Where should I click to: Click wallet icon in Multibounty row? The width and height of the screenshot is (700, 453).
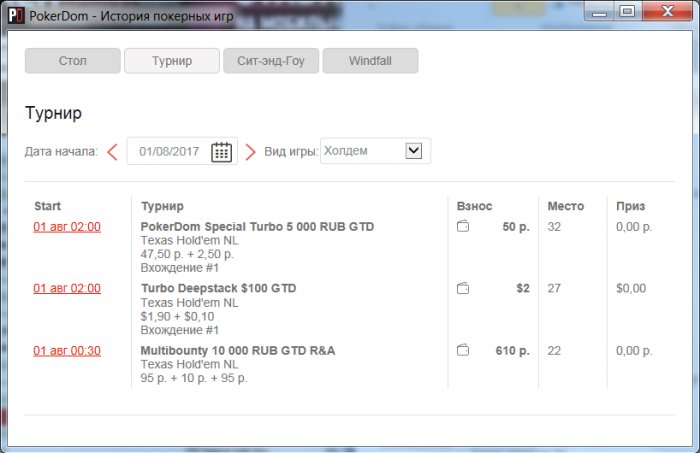pos(463,350)
